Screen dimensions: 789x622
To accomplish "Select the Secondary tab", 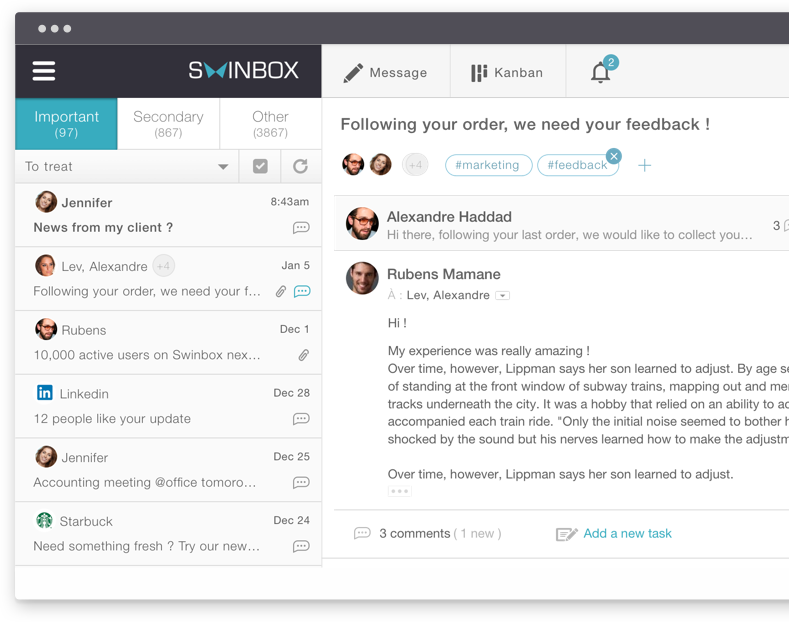I will tap(169, 124).
